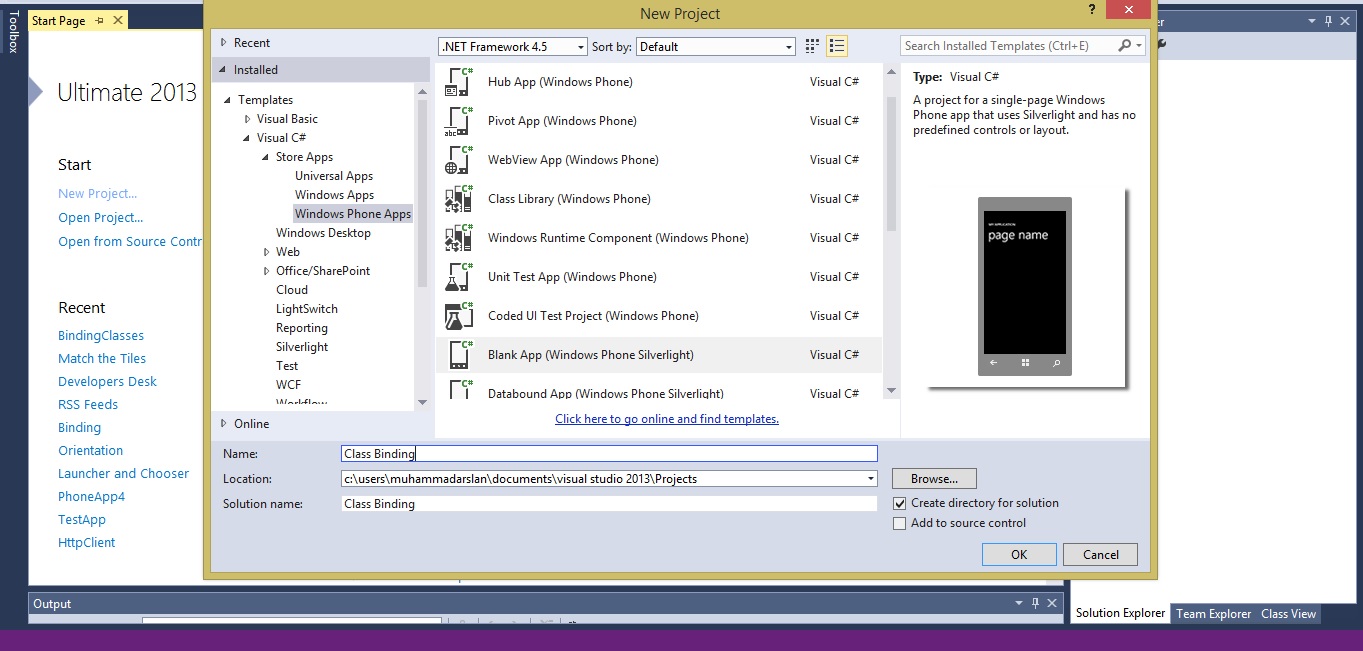Screen dimensions: 1363x651
Task: Click the Browse... button
Action: pos(934,479)
